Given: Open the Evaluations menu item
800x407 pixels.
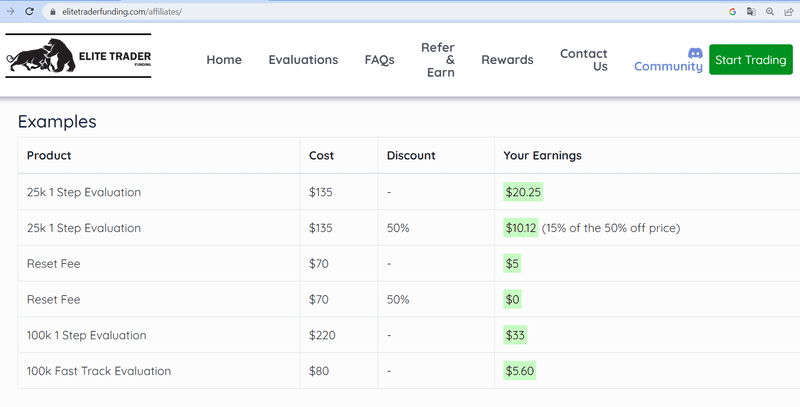Looking at the screenshot, I should pyautogui.click(x=303, y=60).
